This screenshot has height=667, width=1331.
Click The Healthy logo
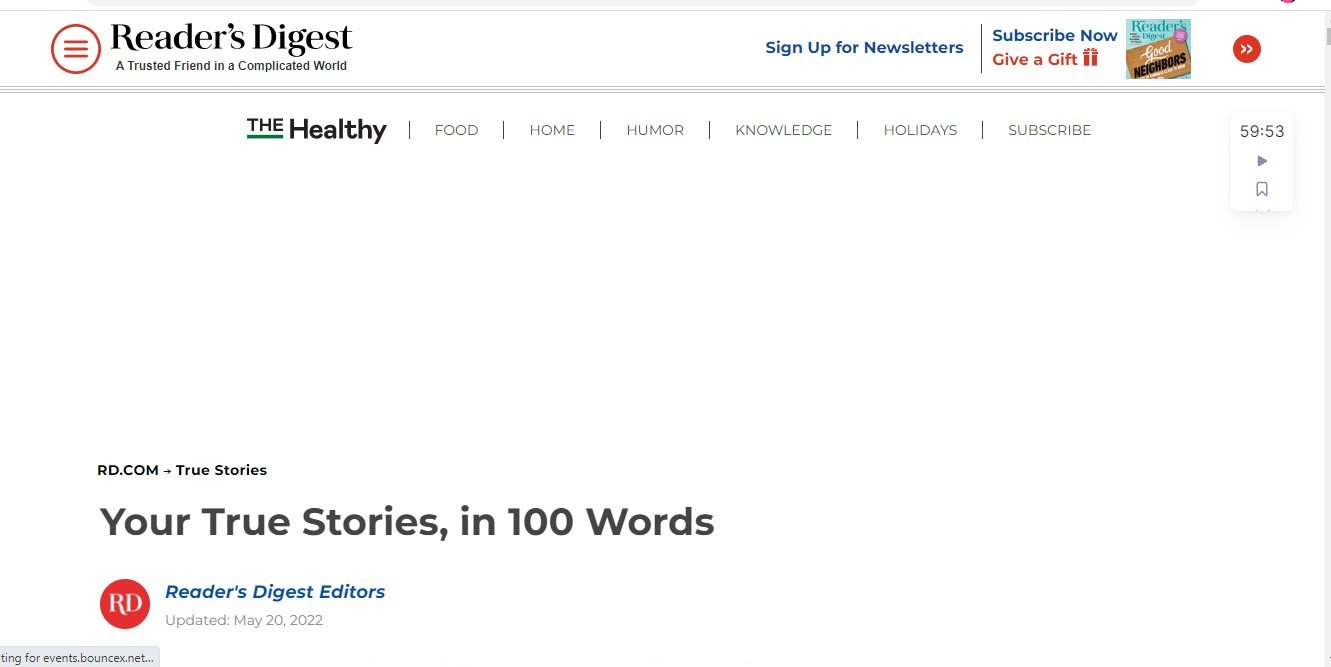[x=316, y=129]
